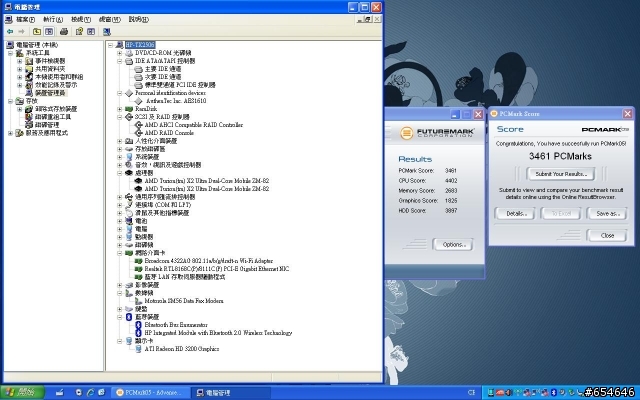This screenshot has width=640, height=400.
Task: Switch to the PCMark05 taskbar button
Action: [150, 393]
